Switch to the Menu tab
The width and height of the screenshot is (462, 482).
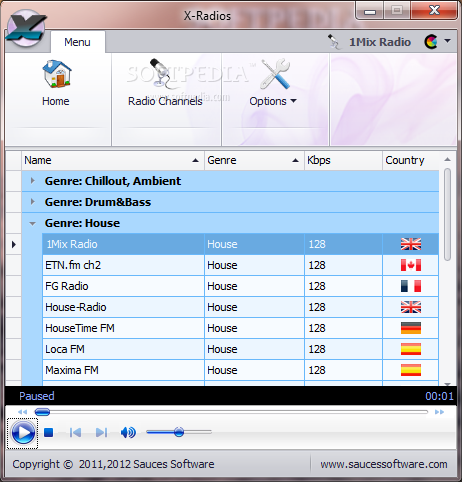click(78, 42)
